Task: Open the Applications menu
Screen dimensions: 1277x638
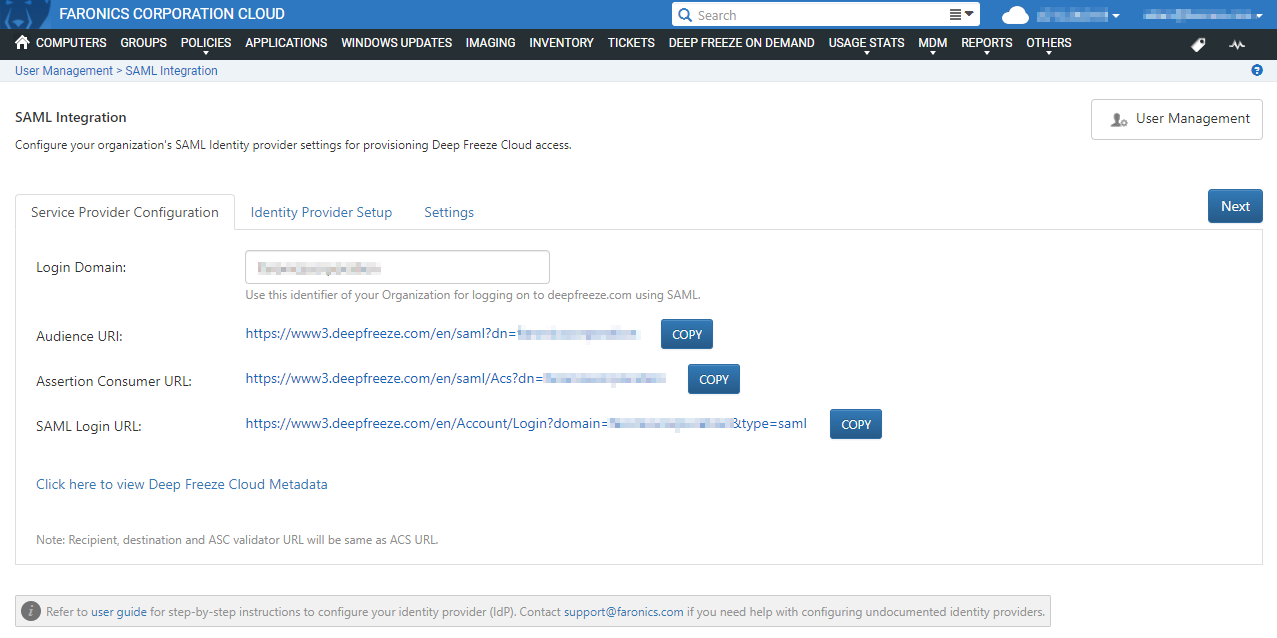Action: 286,43
